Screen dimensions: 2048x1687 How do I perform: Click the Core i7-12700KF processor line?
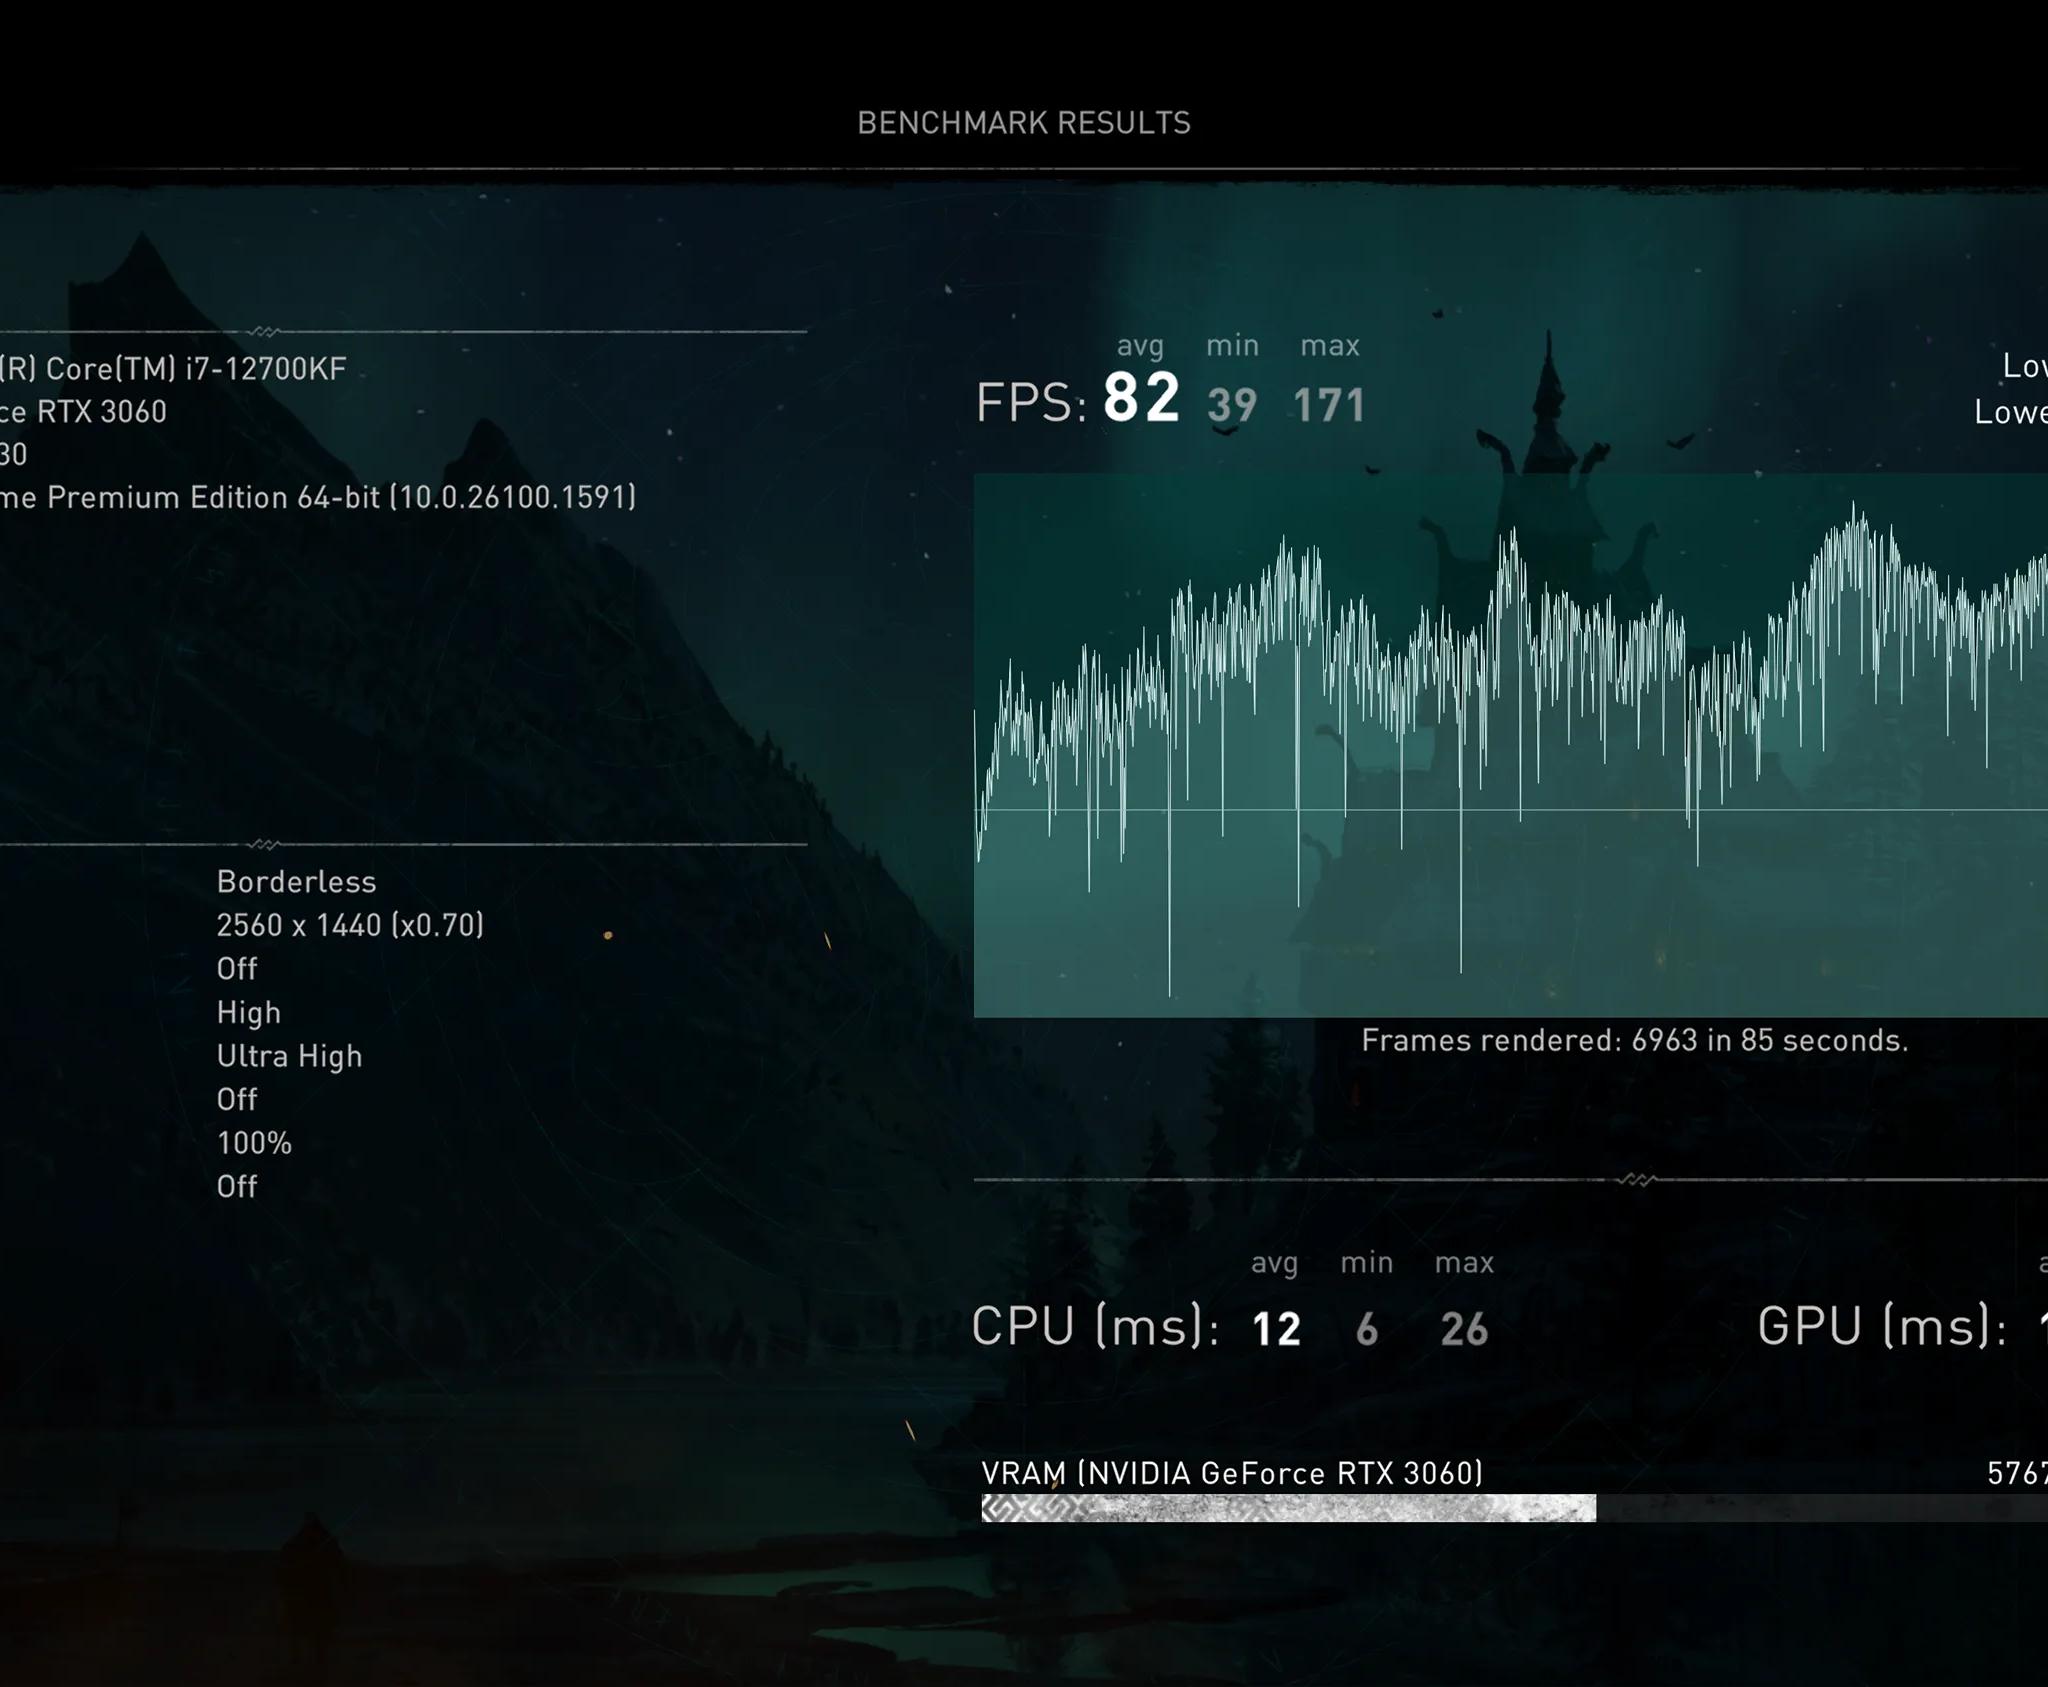tap(173, 369)
